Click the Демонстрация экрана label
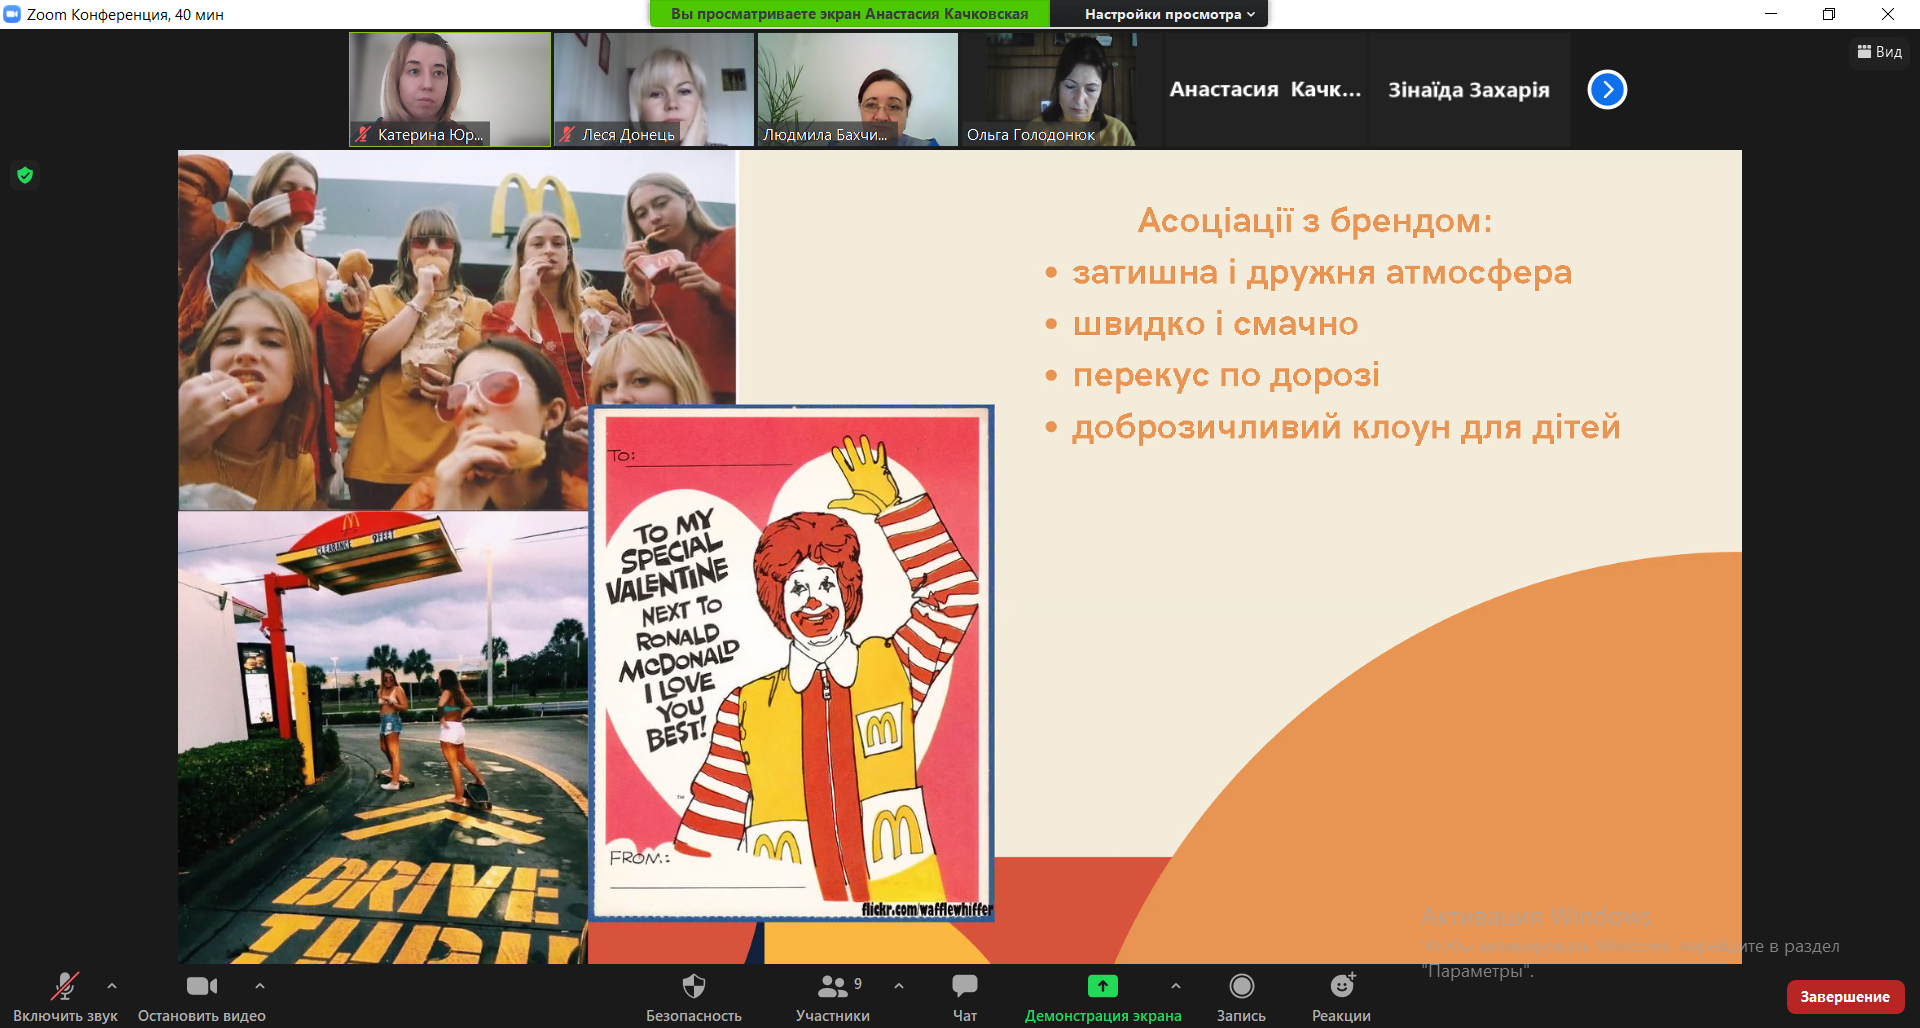This screenshot has height=1028, width=1920. (x=1103, y=1015)
